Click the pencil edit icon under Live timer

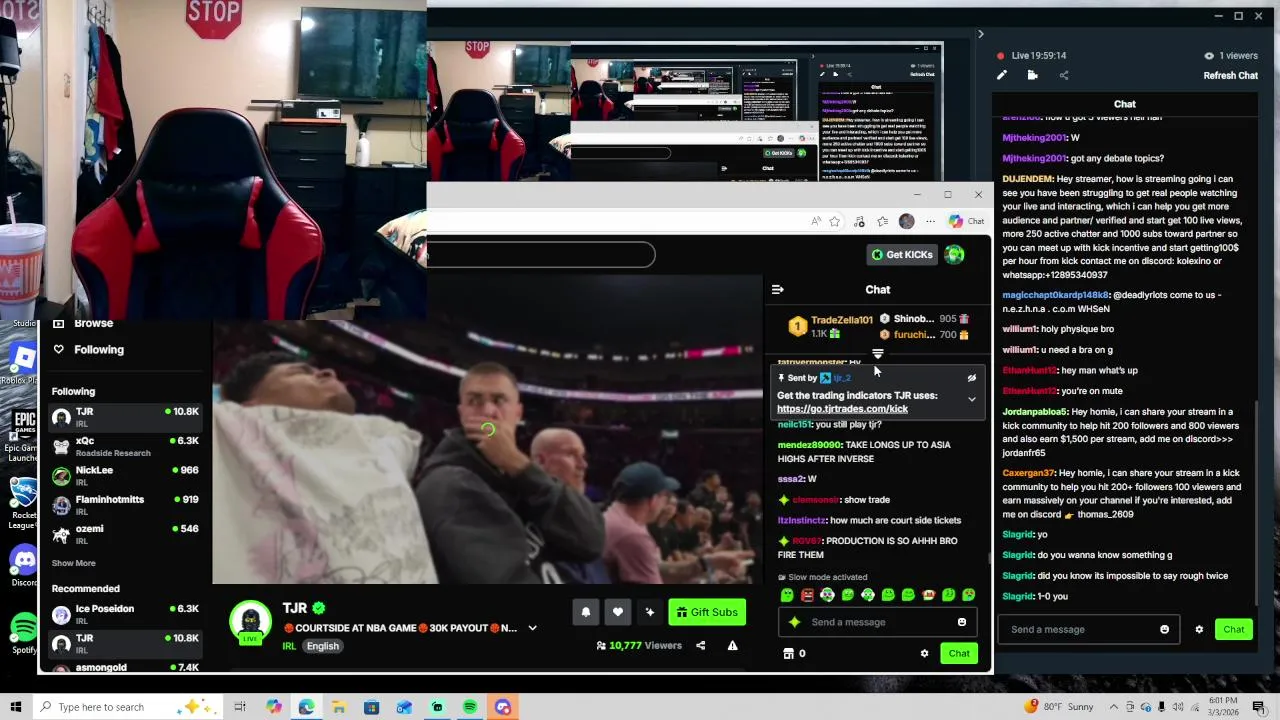1002,75
